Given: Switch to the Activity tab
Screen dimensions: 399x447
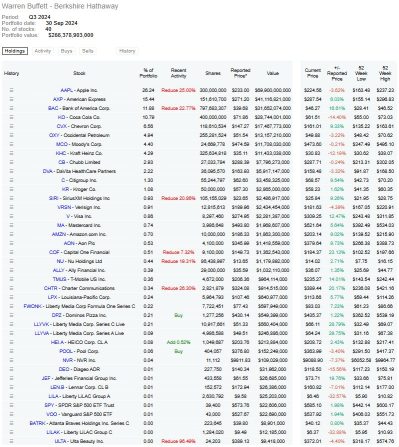Looking at the screenshot, I should [43, 51].
